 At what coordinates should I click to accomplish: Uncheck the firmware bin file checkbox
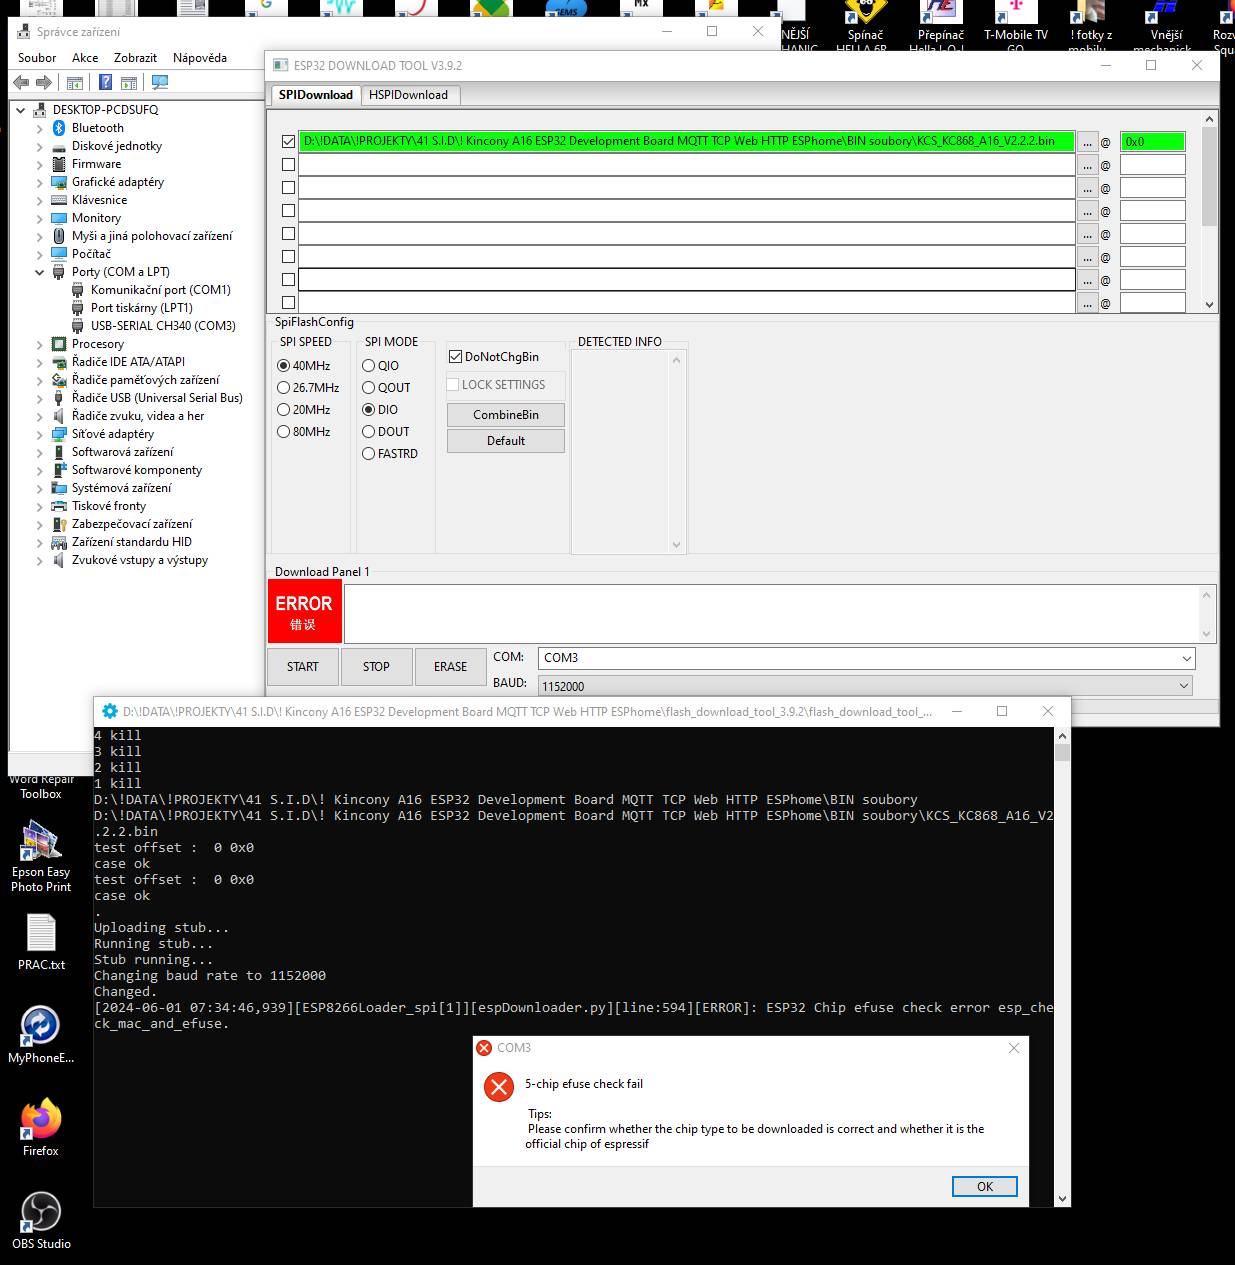(x=289, y=142)
